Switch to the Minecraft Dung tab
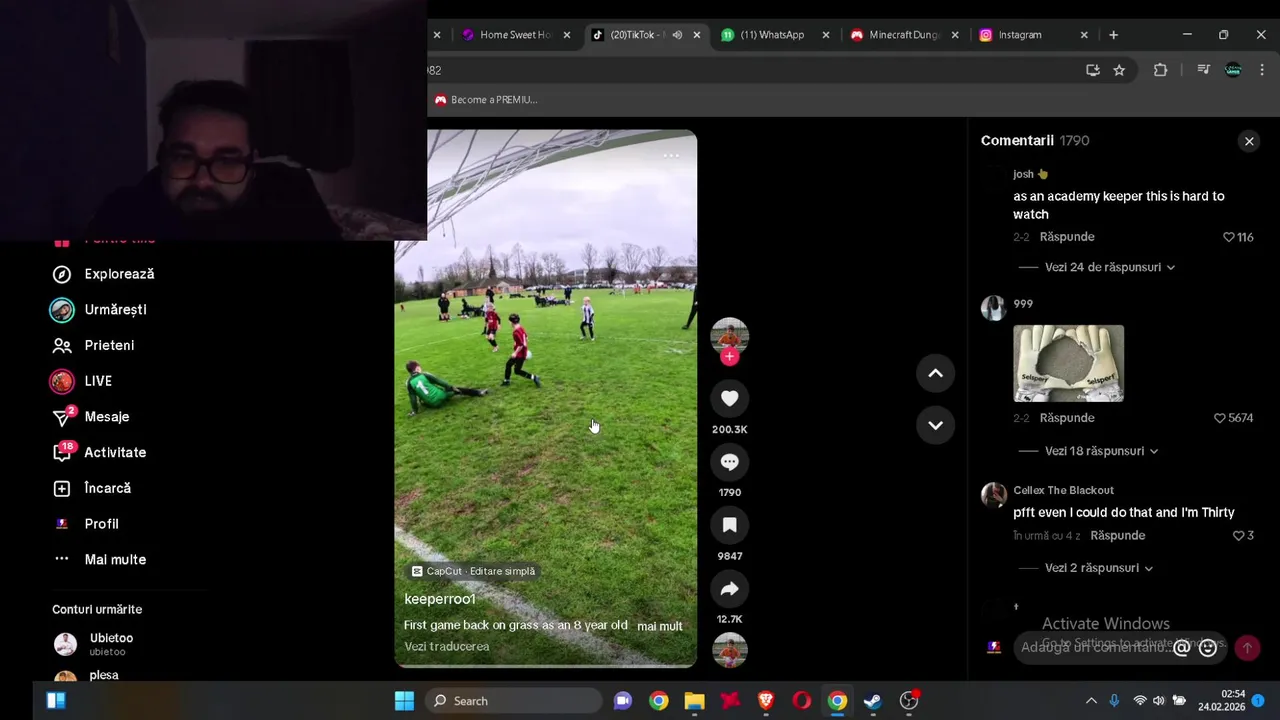 pos(904,35)
